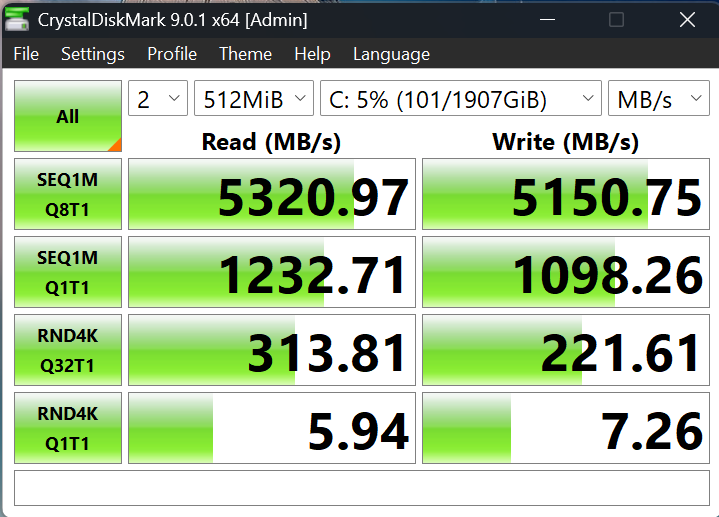This screenshot has width=719, height=517.
Task: Start all benchmarks with the All button
Action: point(68,116)
